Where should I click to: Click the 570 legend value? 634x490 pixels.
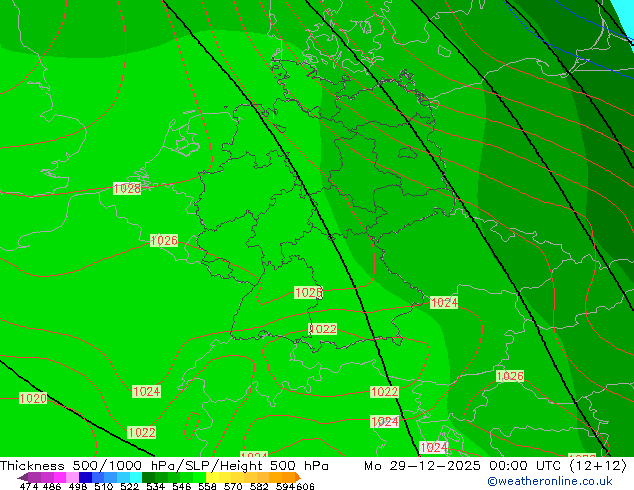[x=233, y=486]
